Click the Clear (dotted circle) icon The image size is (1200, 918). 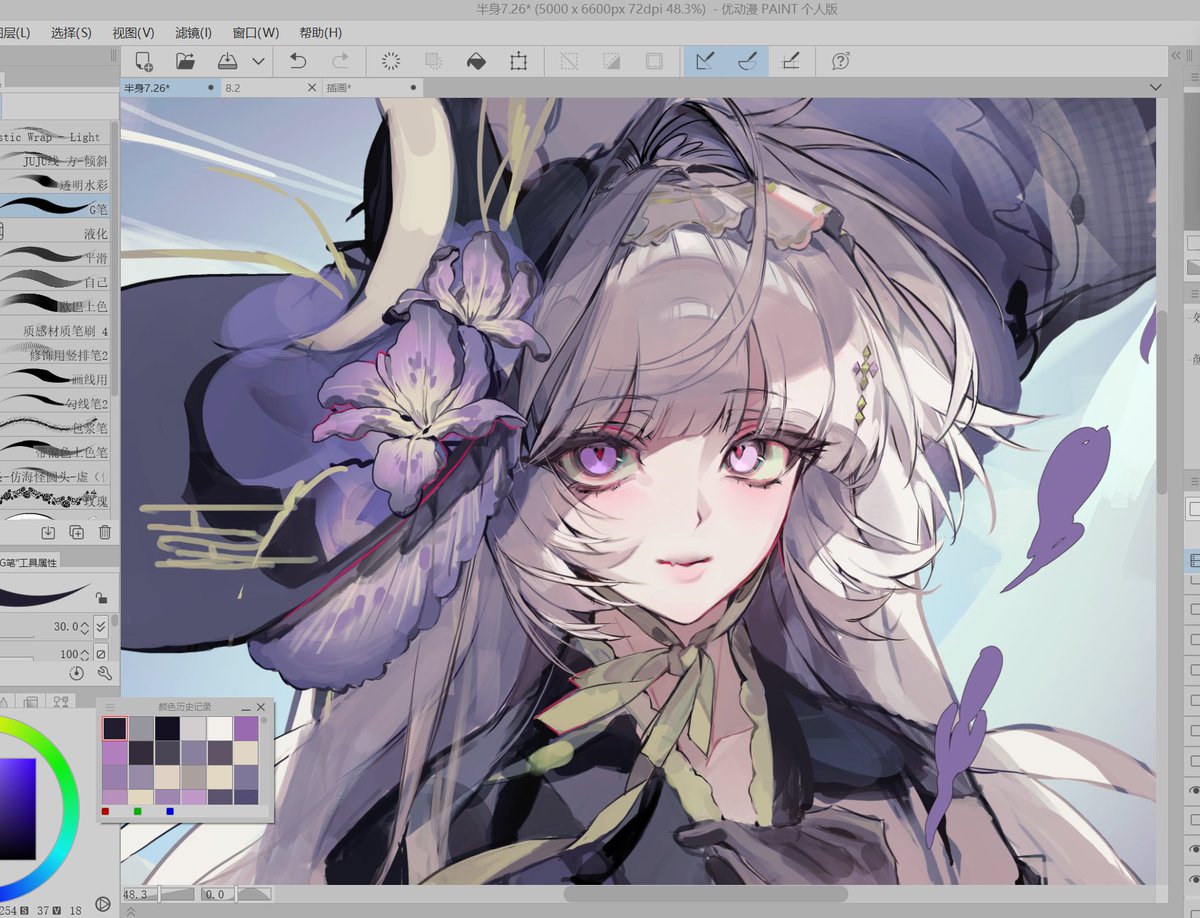click(x=391, y=61)
